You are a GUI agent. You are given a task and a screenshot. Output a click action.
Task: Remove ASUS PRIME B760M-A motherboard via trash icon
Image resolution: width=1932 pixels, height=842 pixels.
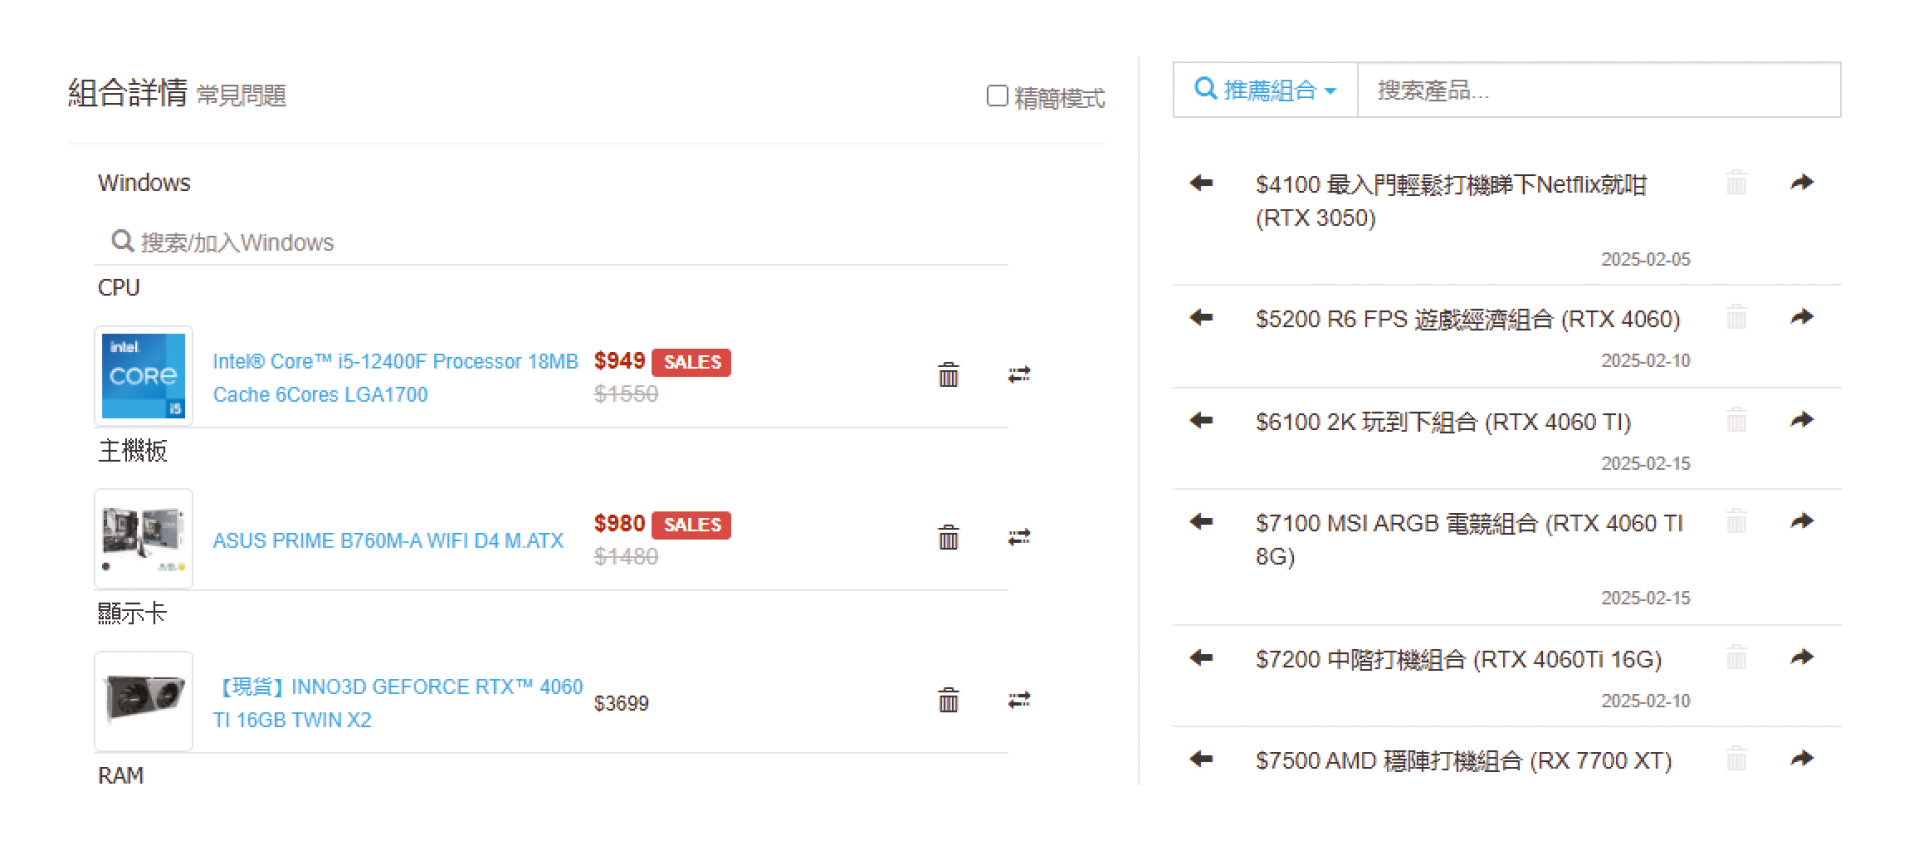[948, 538]
